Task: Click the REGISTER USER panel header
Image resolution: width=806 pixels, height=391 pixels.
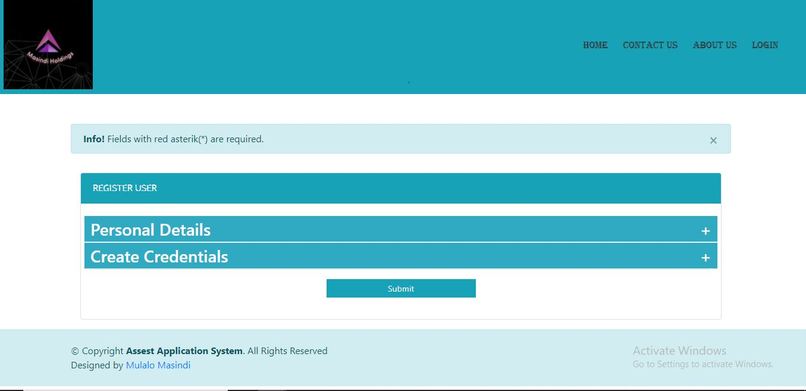Action: point(400,188)
